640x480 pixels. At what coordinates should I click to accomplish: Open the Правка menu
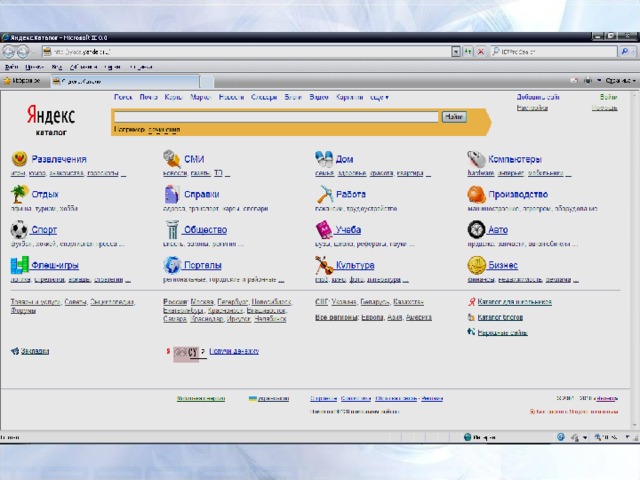coord(34,67)
